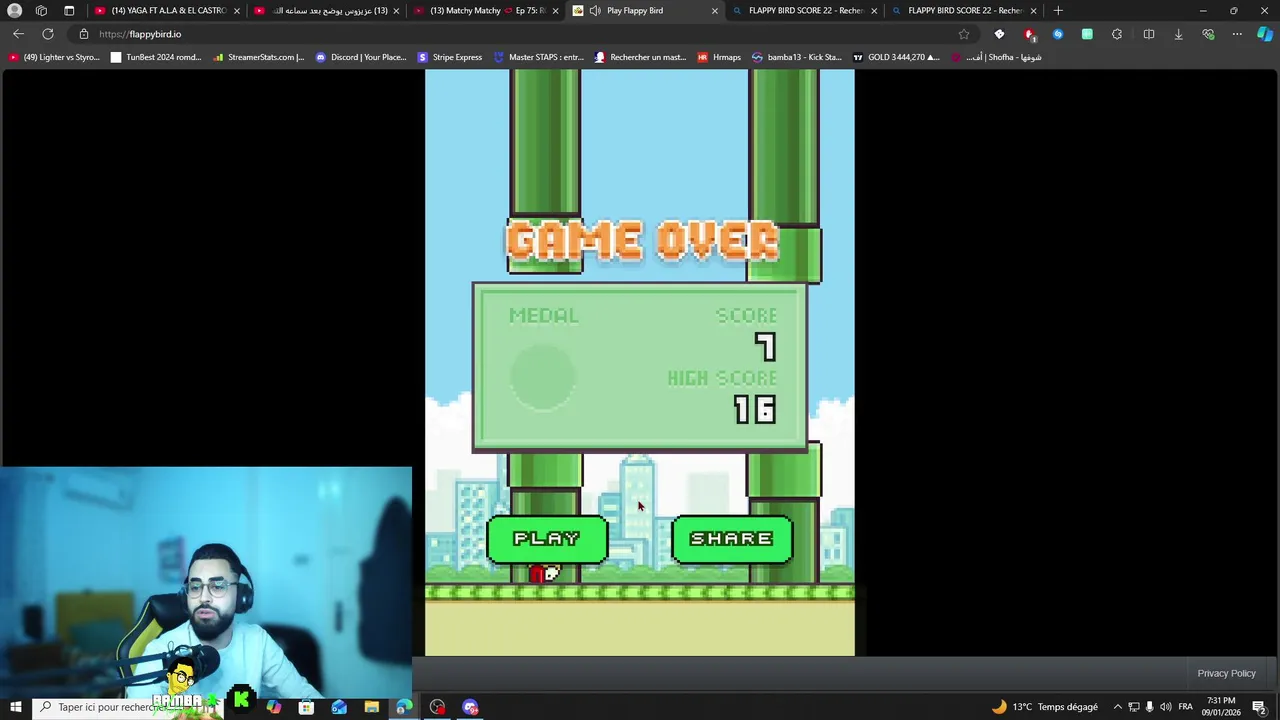Click the SHARE button in the game
The image size is (1280, 720).
[x=732, y=539]
